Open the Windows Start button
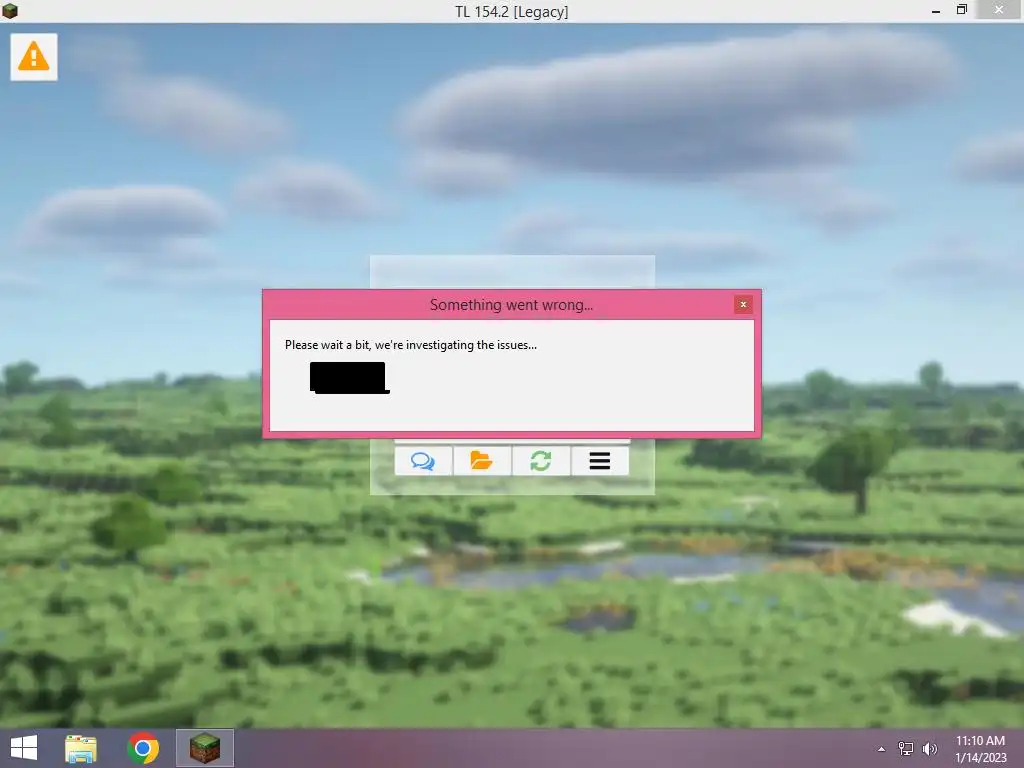This screenshot has height=768, width=1024. 24,748
